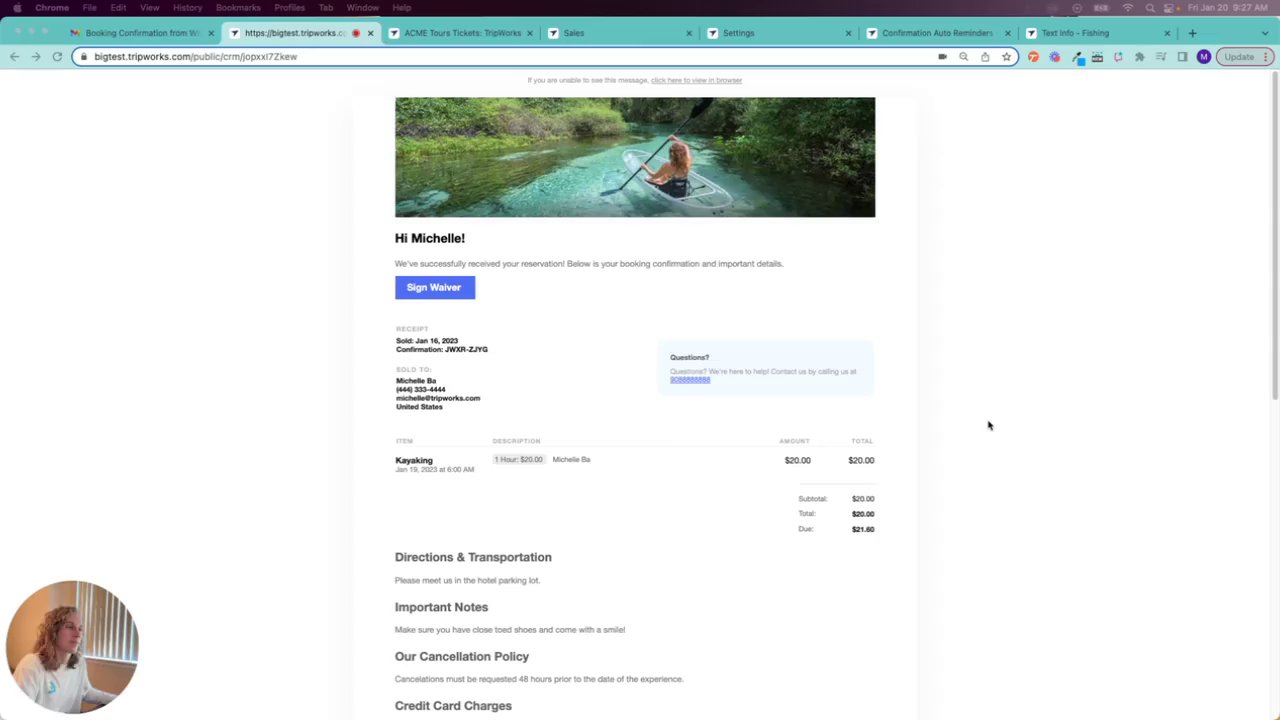Click the Due amount $21.60
Screen dimensions: 1280x720
pyautogui.click(x=863, y=529)
